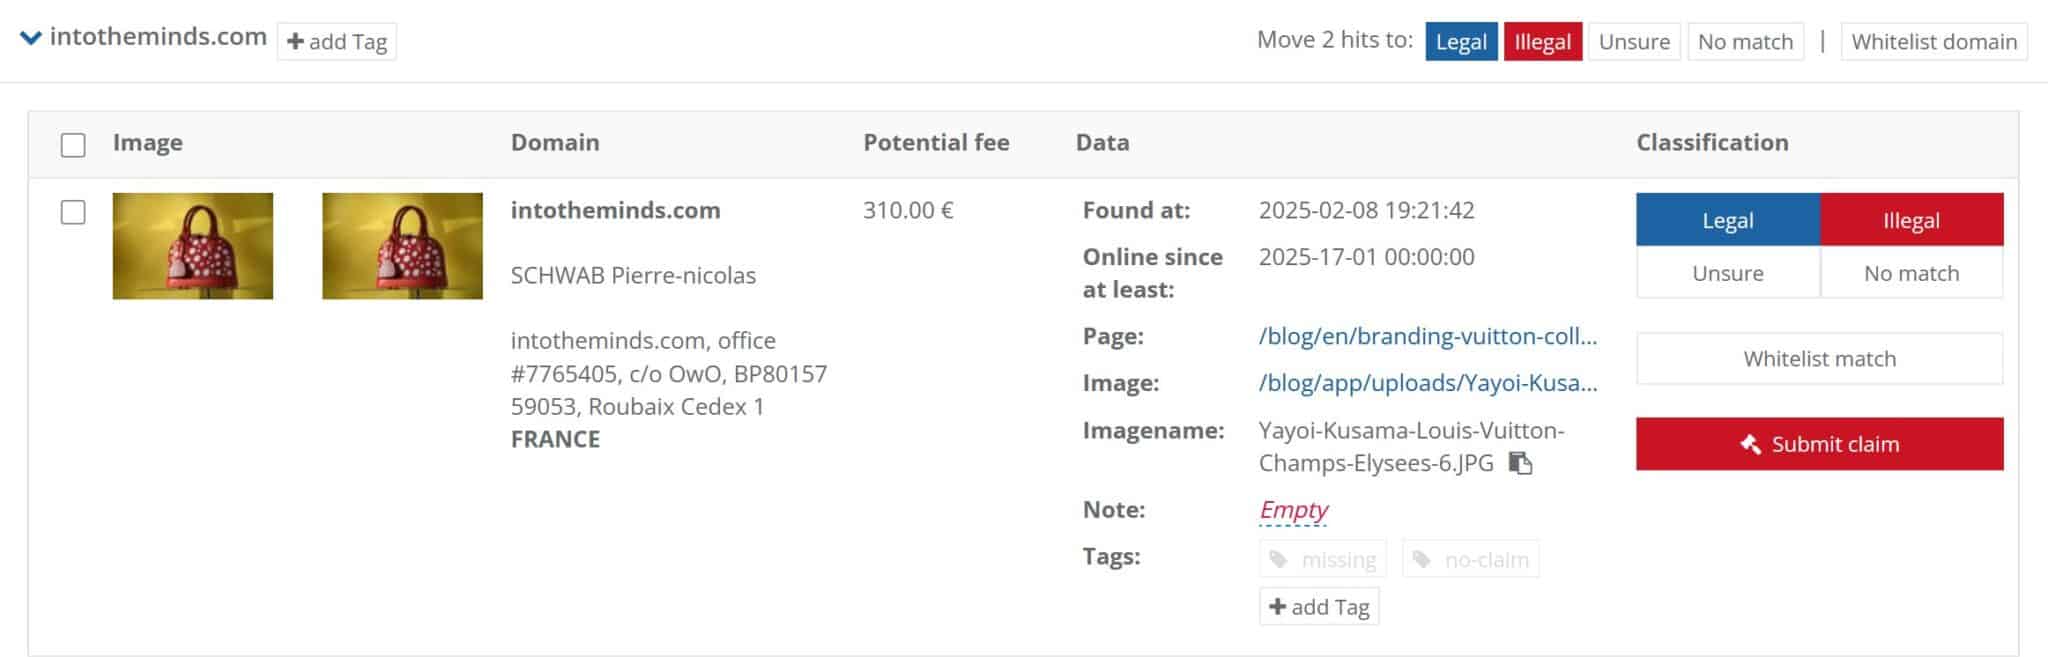The image size is (2048, 657).
Task: Classify the row as No match
Action: pos(1911,273)
